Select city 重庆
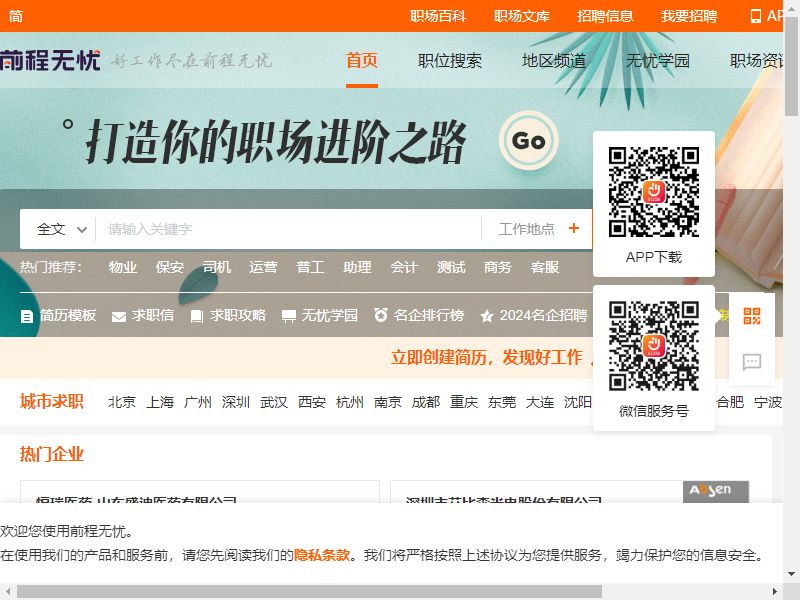Viewport: 800px width, 600px height. pyautogui.click(x=464, y=402)
